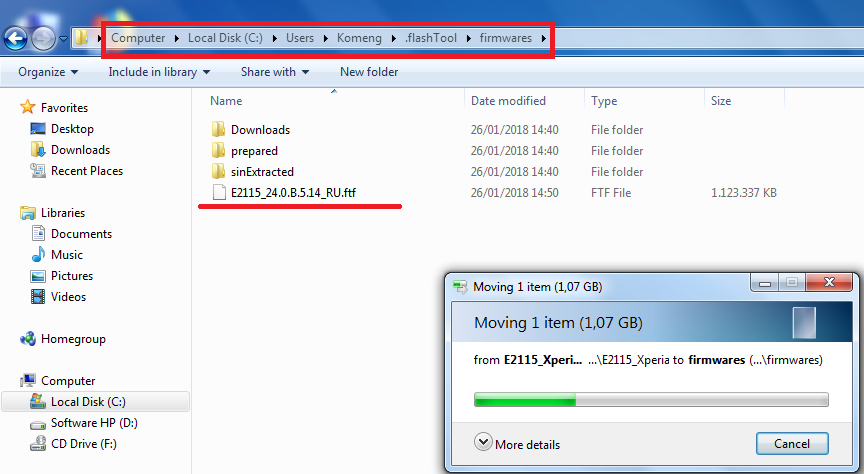The width and height of the screenshot is (864, 474).
Task: Open the Documents library label
Action: [x=82, y=234]
